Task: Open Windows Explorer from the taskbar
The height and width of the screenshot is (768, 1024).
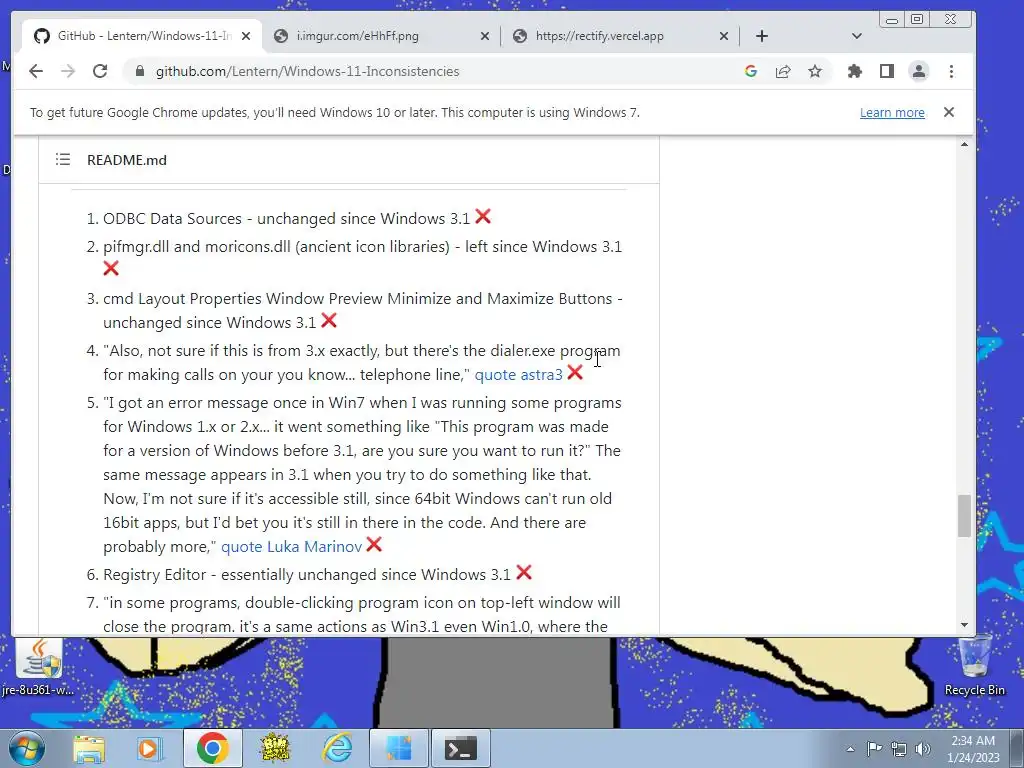Action: 89,748
